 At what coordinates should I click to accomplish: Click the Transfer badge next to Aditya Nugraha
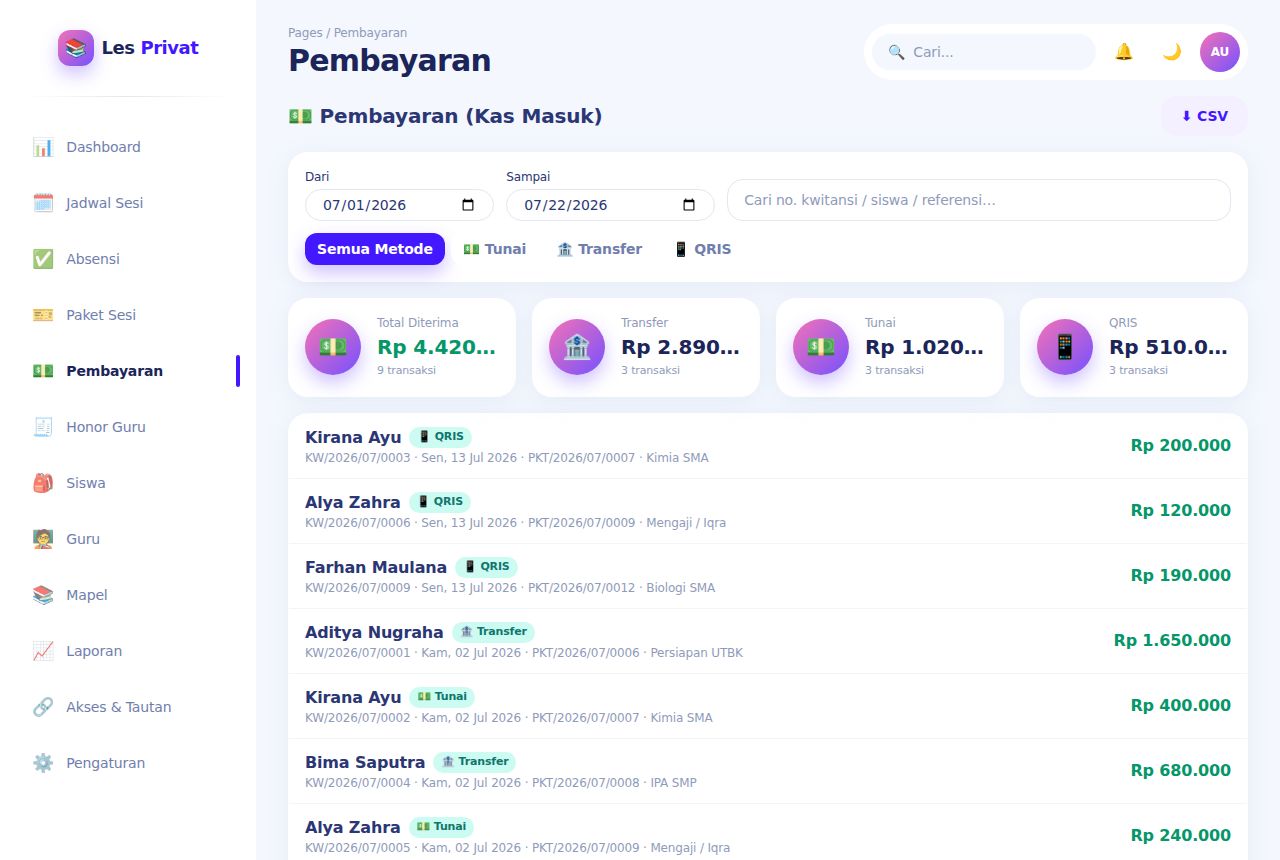pos(493,632)
